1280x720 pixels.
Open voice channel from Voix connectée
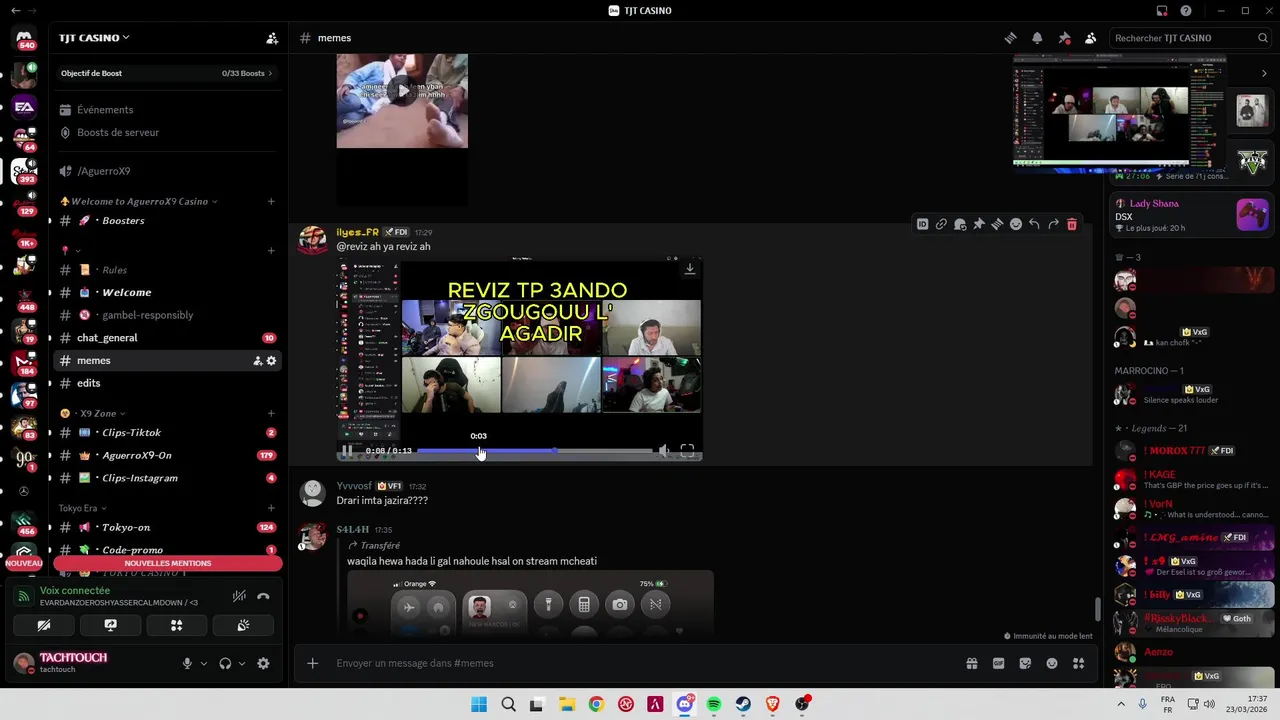pos(75,591)
